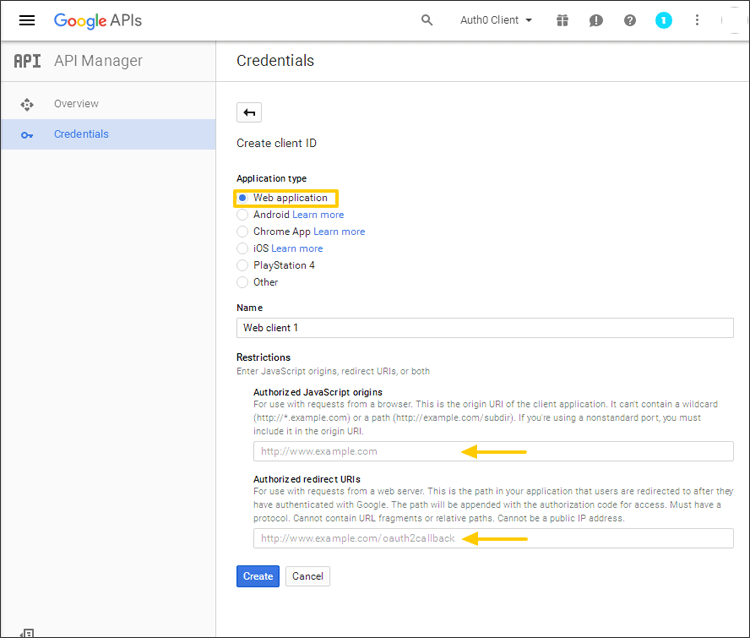Click the search magnifier icon
Screen dimensions: 750x638
click(x=427, y=20)
